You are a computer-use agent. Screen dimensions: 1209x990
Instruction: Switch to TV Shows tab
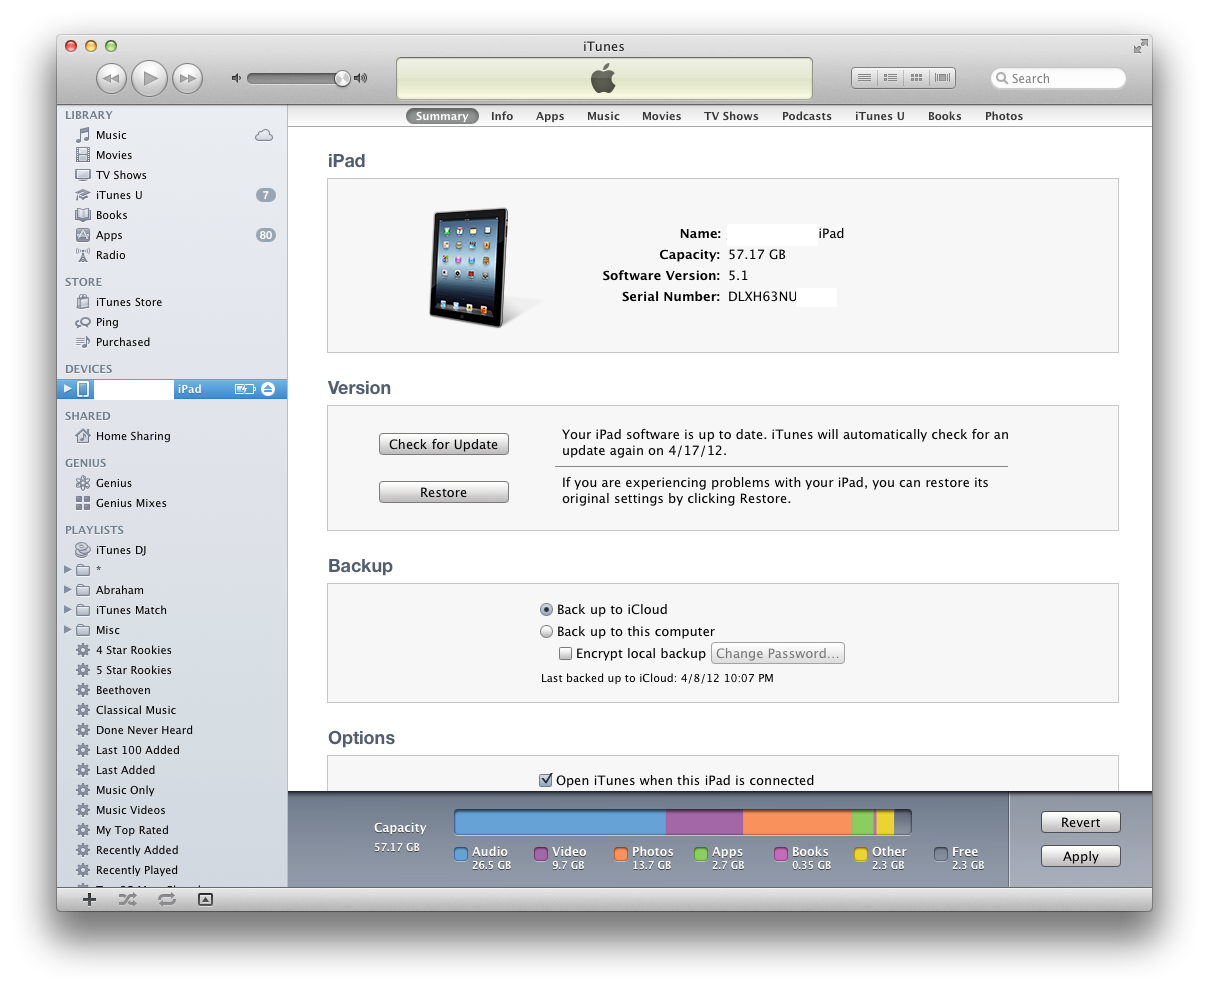coord(731,116)
